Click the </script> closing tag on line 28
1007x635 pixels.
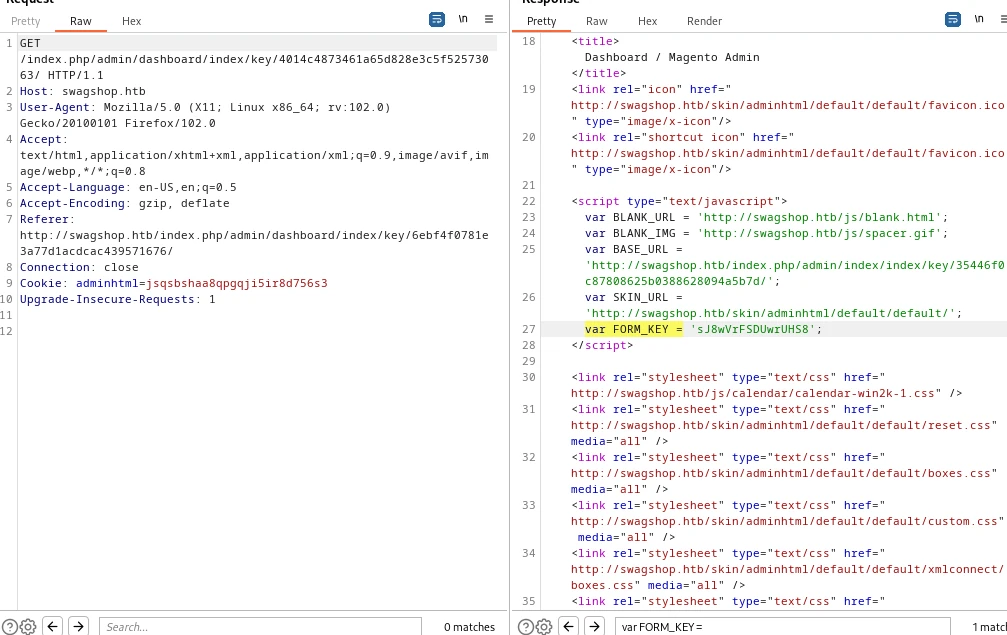[x=602, y=345]
